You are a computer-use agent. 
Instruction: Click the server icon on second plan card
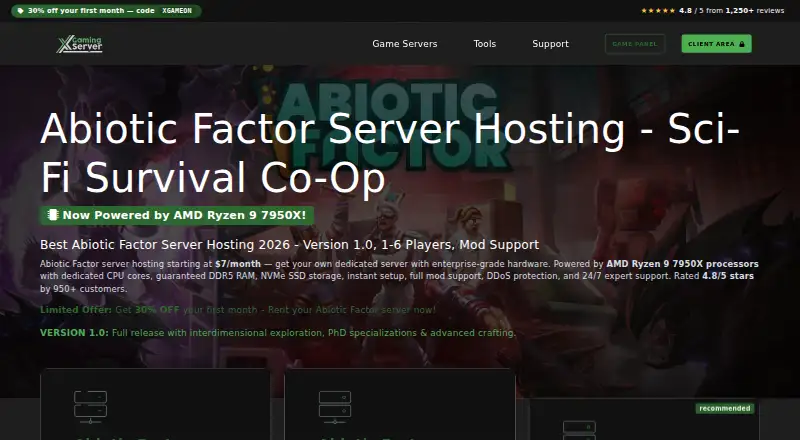pos(335,407)
